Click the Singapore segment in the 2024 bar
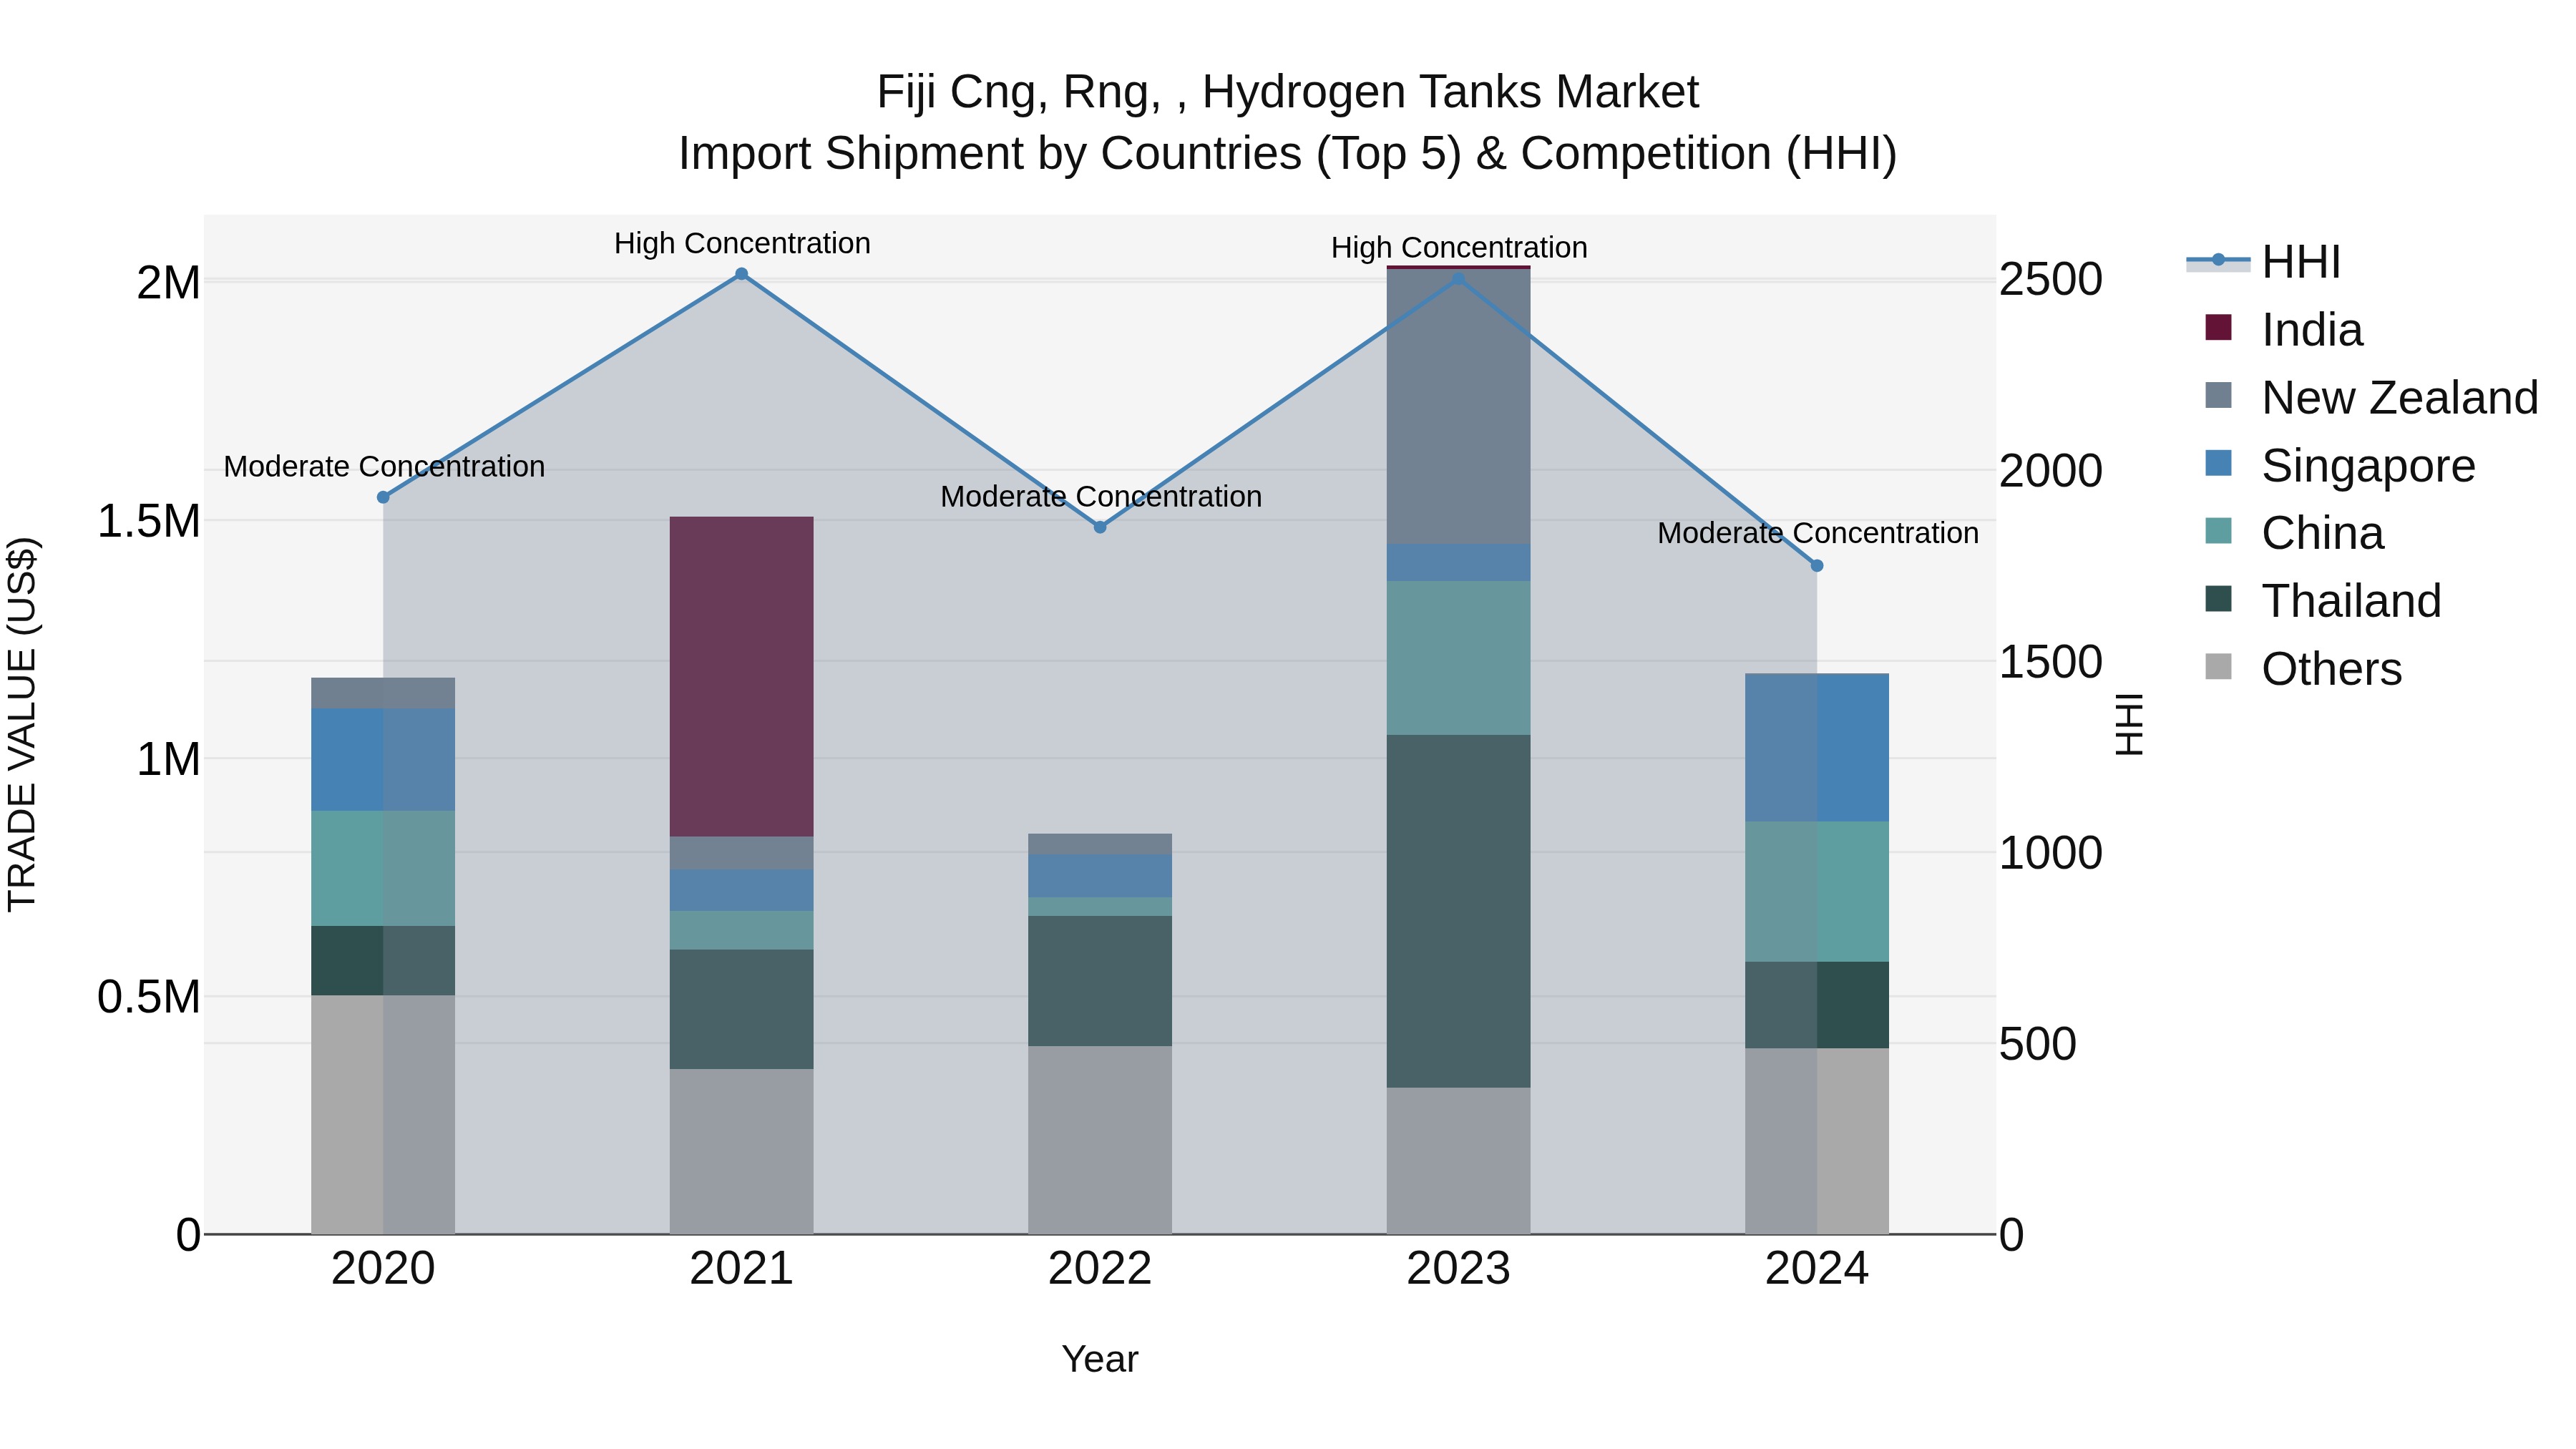The height and width of the screenshot is (1449, 2576). [x=1817, y=747]
